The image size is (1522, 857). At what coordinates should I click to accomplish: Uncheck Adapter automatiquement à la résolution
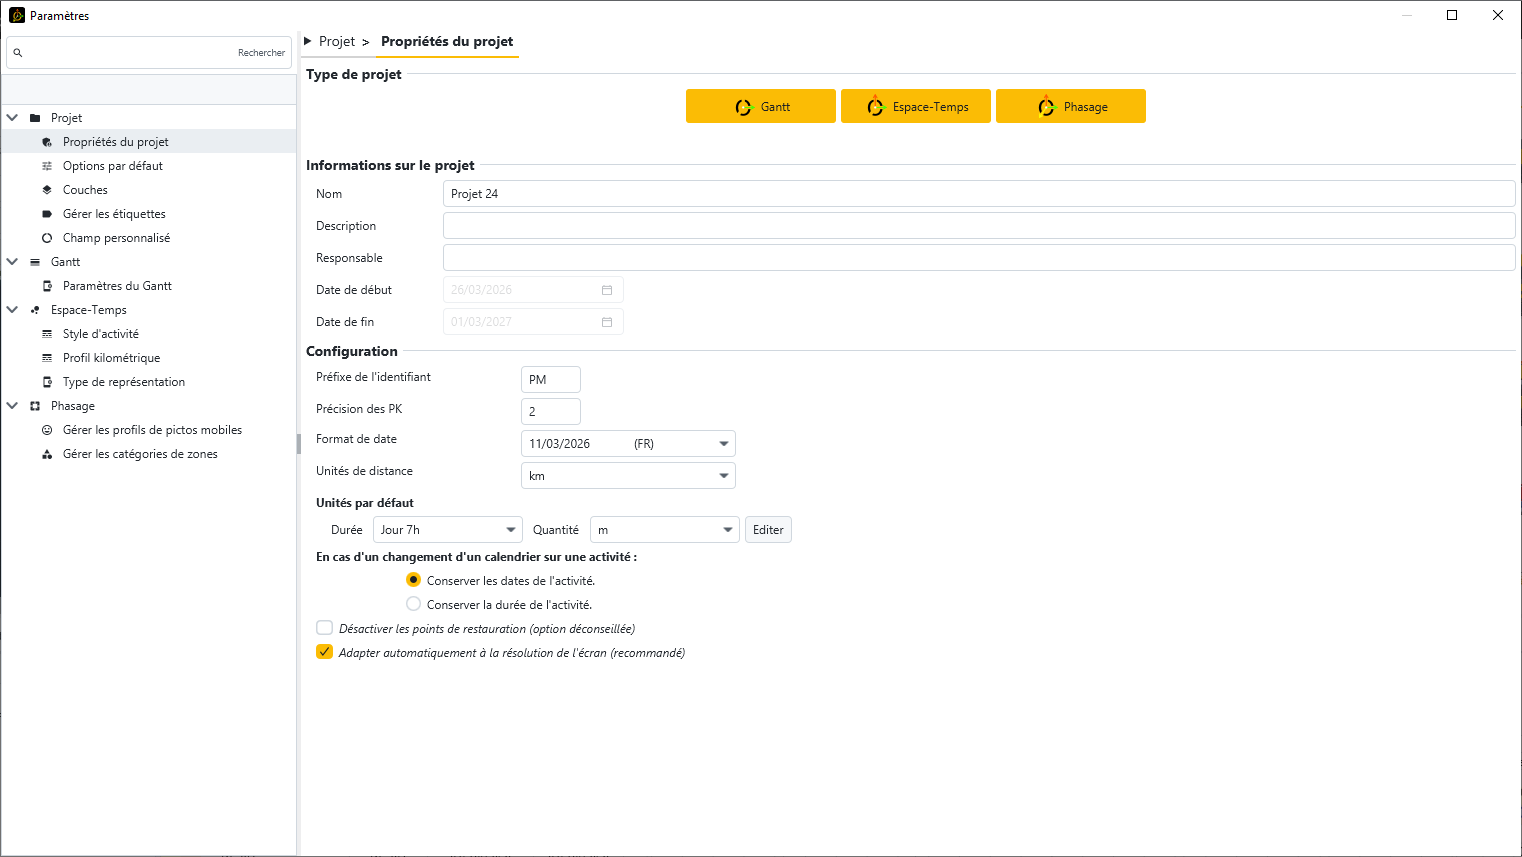(324, 652)
